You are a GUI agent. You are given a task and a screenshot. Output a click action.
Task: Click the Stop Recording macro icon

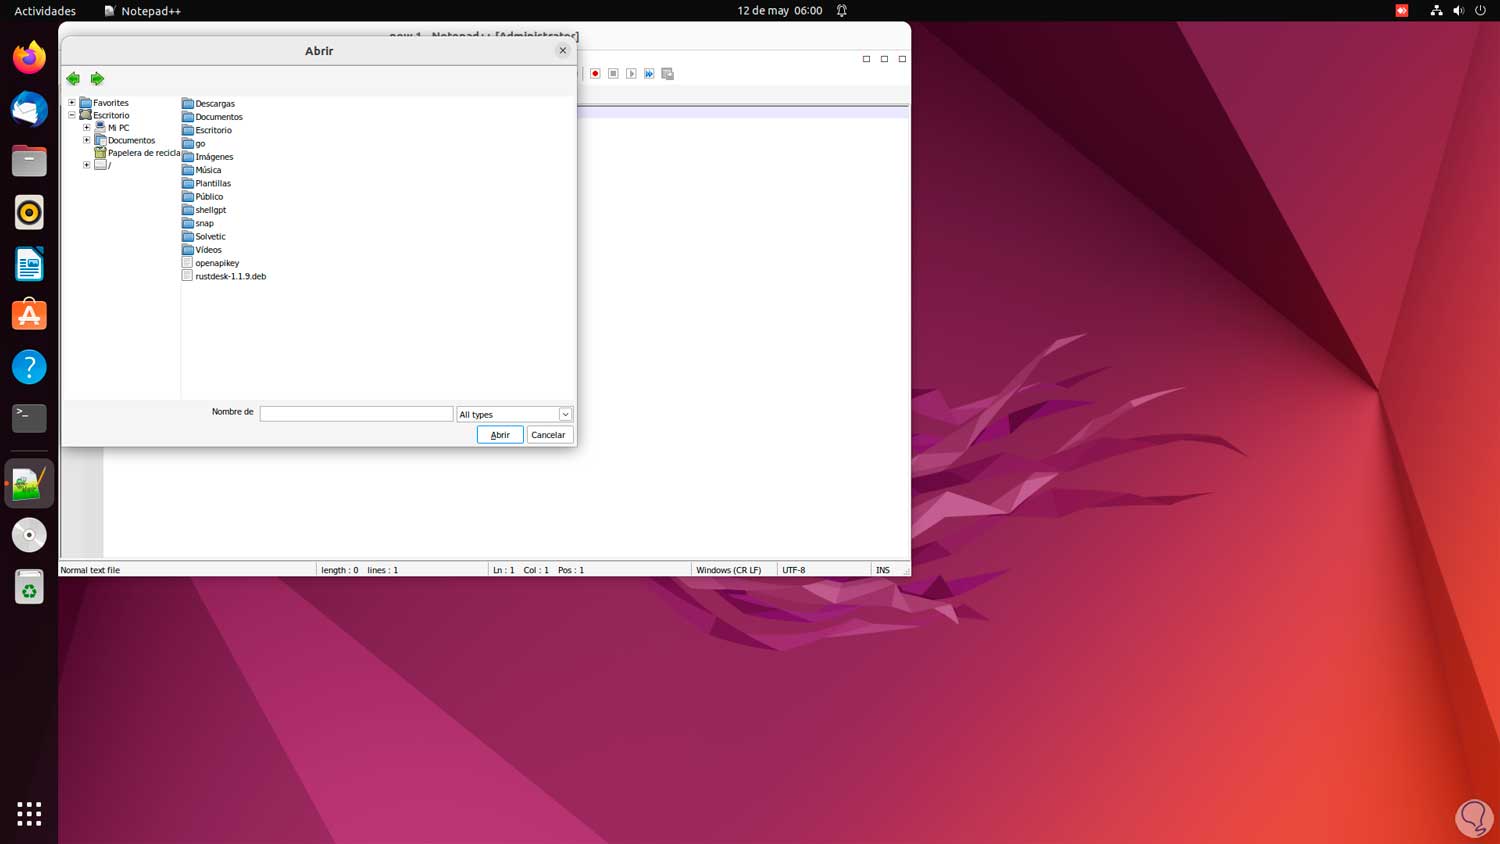tap(613, 74)
